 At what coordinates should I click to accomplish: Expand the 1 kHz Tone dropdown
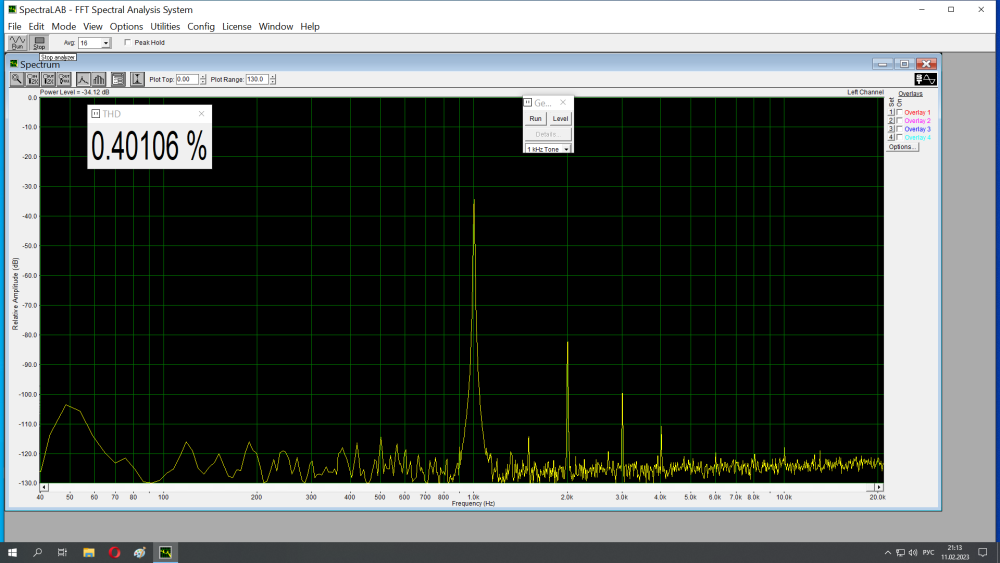567,149
